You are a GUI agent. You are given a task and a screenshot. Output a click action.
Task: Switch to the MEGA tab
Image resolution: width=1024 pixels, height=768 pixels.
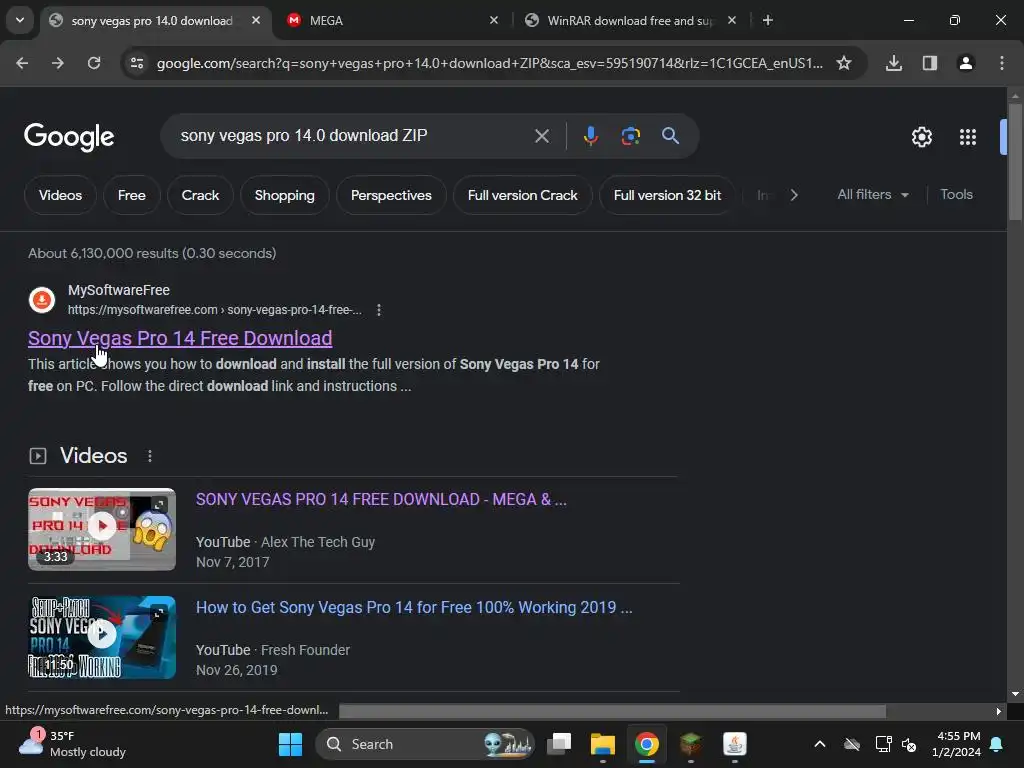391,20
